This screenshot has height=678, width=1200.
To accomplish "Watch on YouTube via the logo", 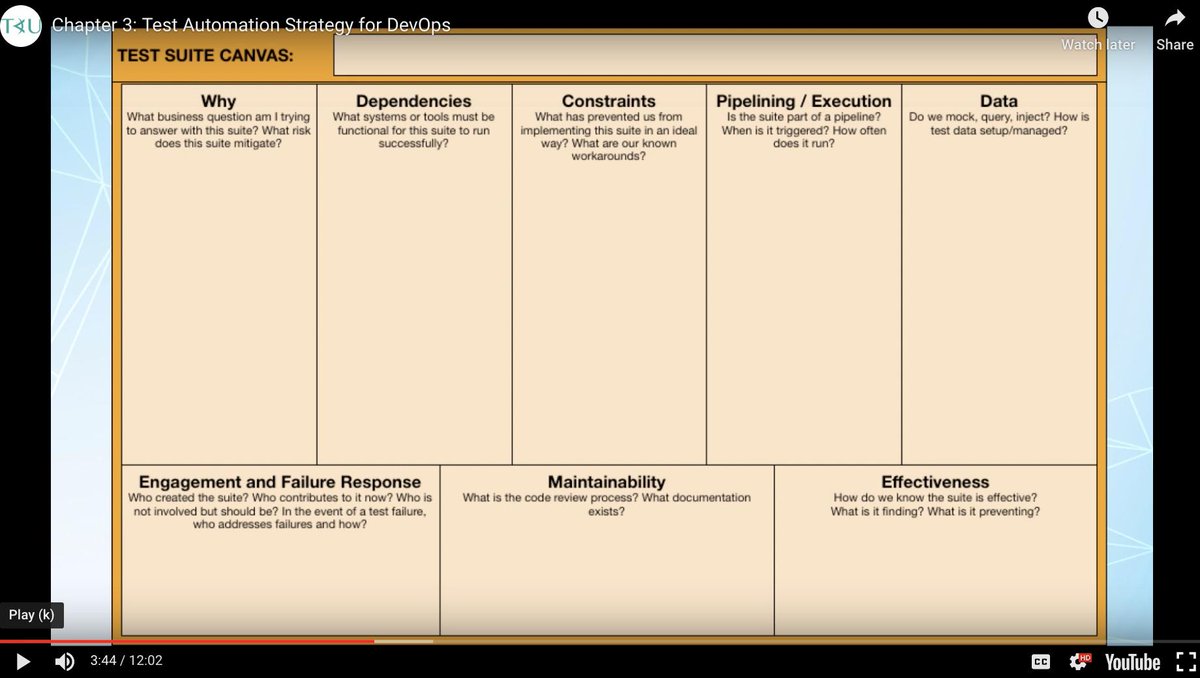I will (1131, 661).
